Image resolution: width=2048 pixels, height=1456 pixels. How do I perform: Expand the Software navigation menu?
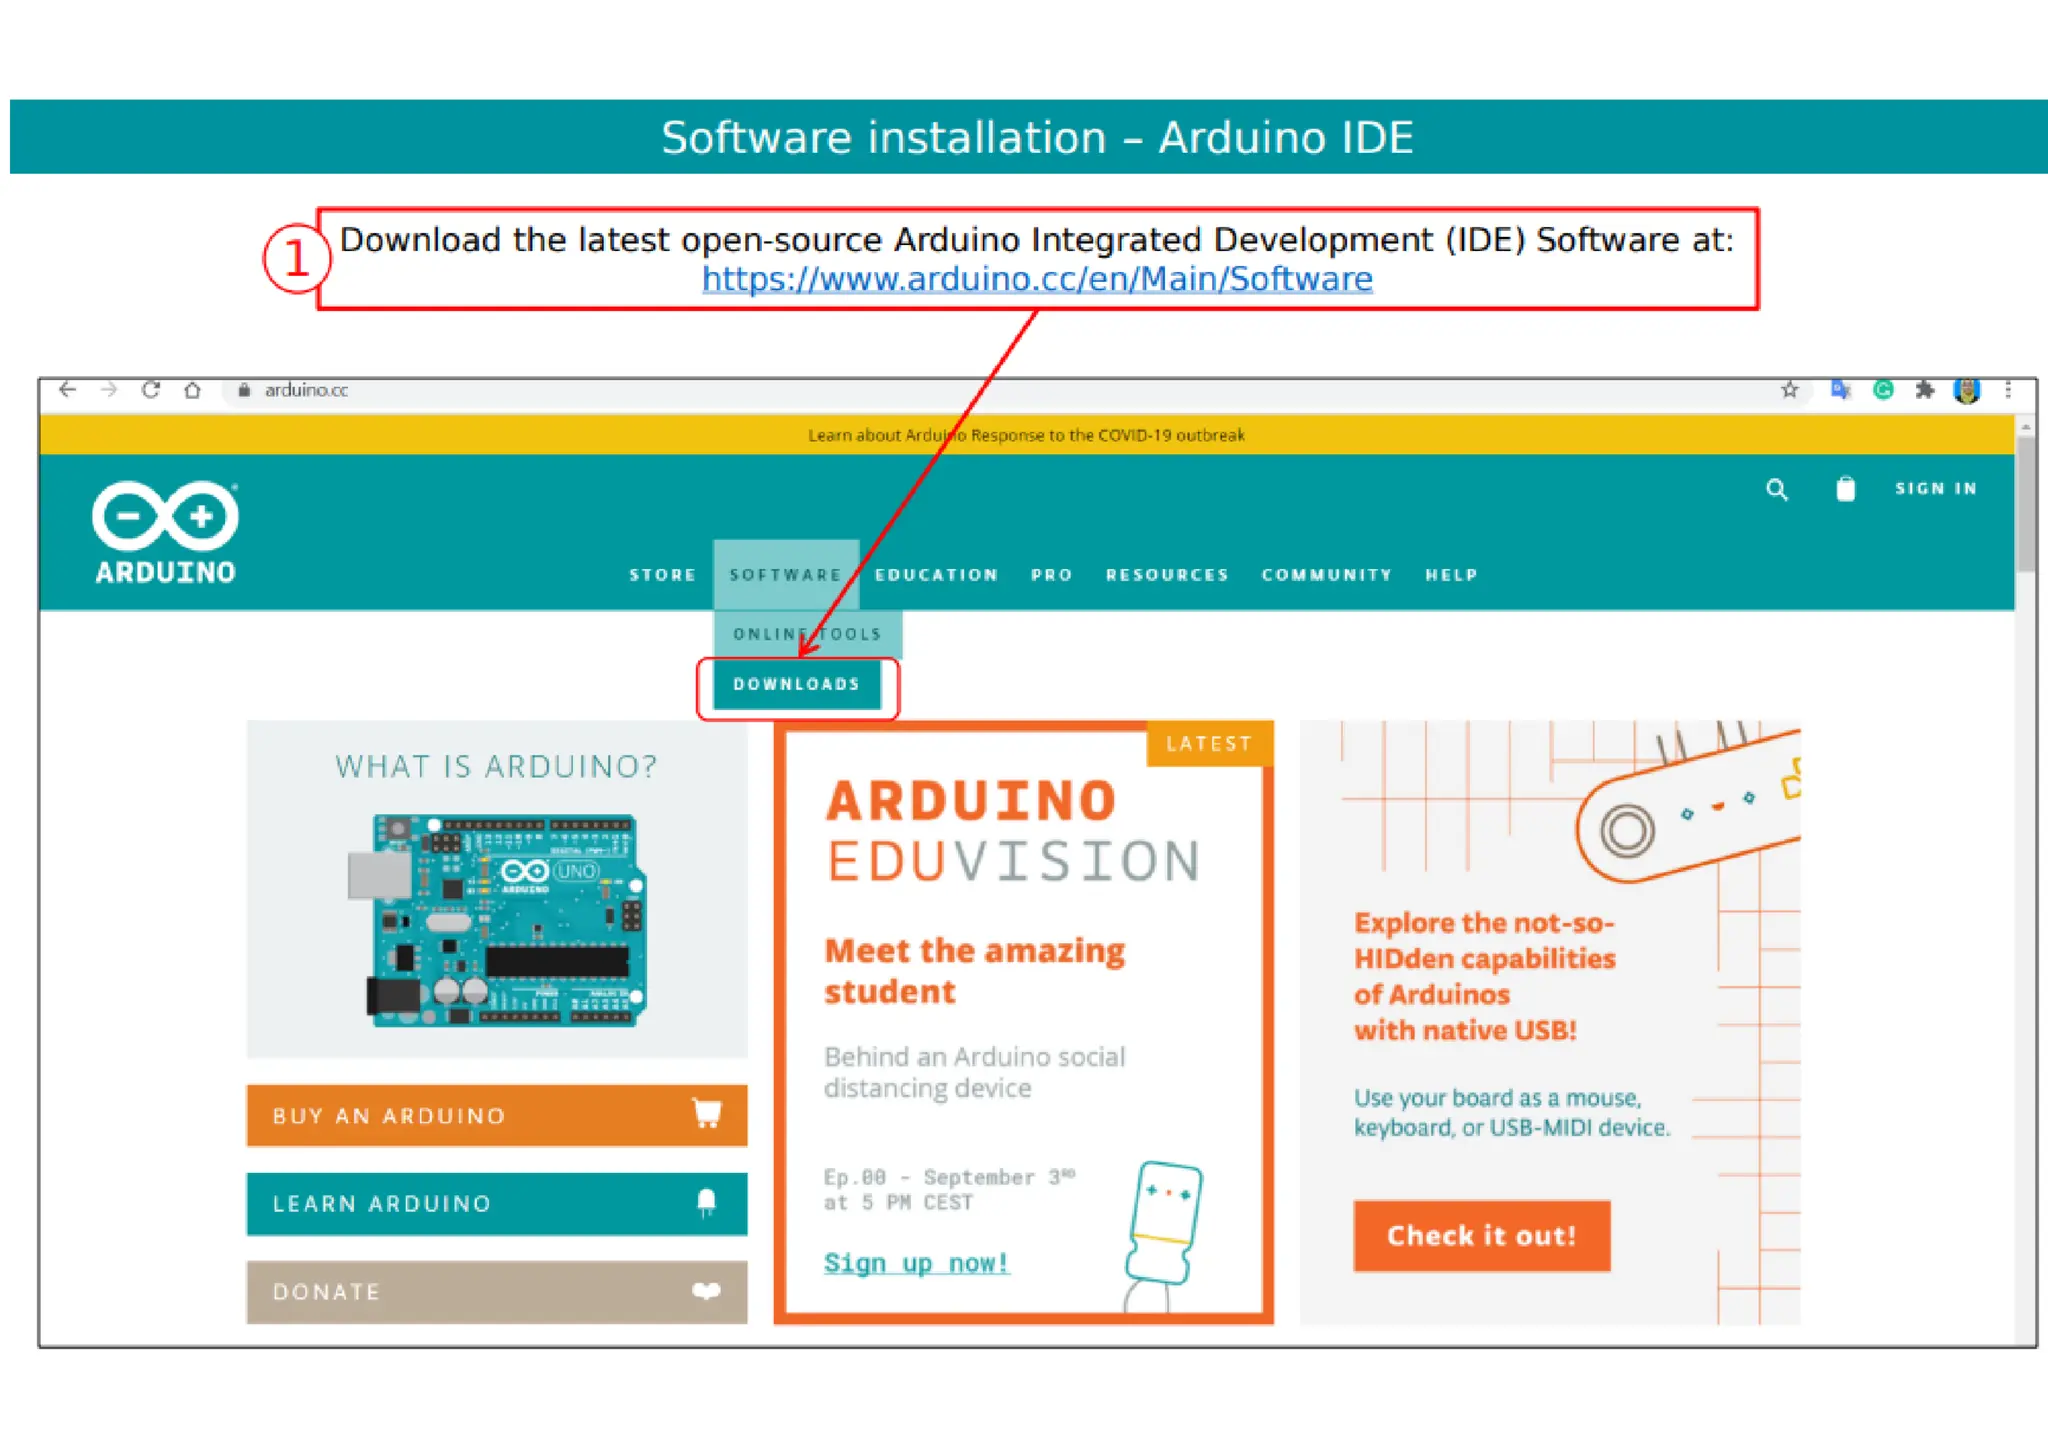coord(785,575)
